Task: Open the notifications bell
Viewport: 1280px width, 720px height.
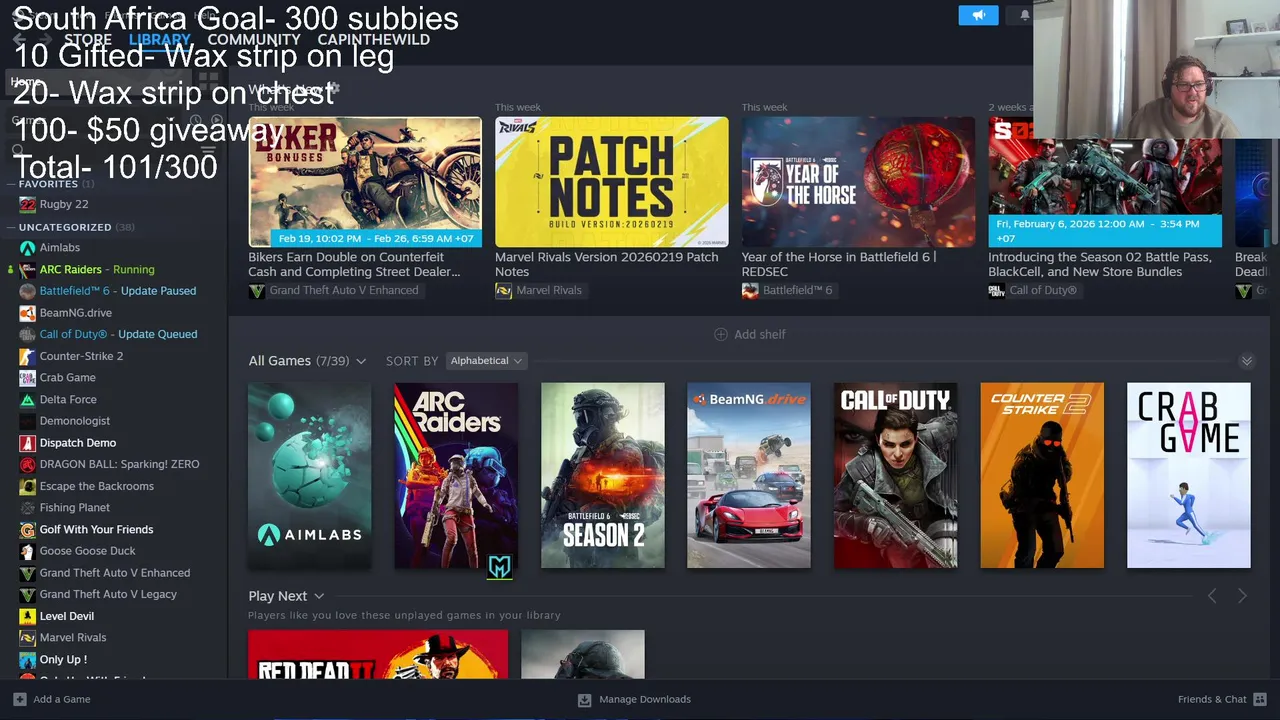Action: (1025, 15)
